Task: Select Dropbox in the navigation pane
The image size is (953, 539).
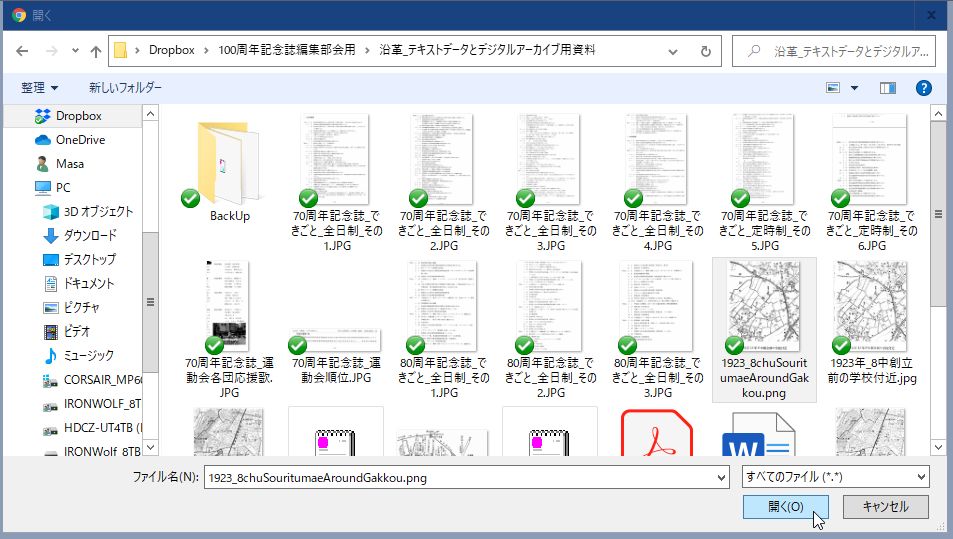Action: pyautogui.click(x=78, y=116)
